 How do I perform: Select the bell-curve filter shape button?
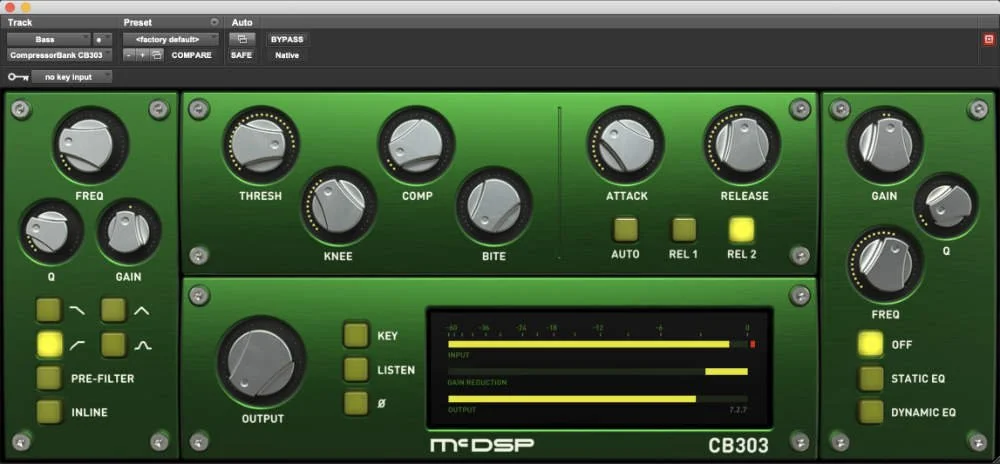pos(114,344)
